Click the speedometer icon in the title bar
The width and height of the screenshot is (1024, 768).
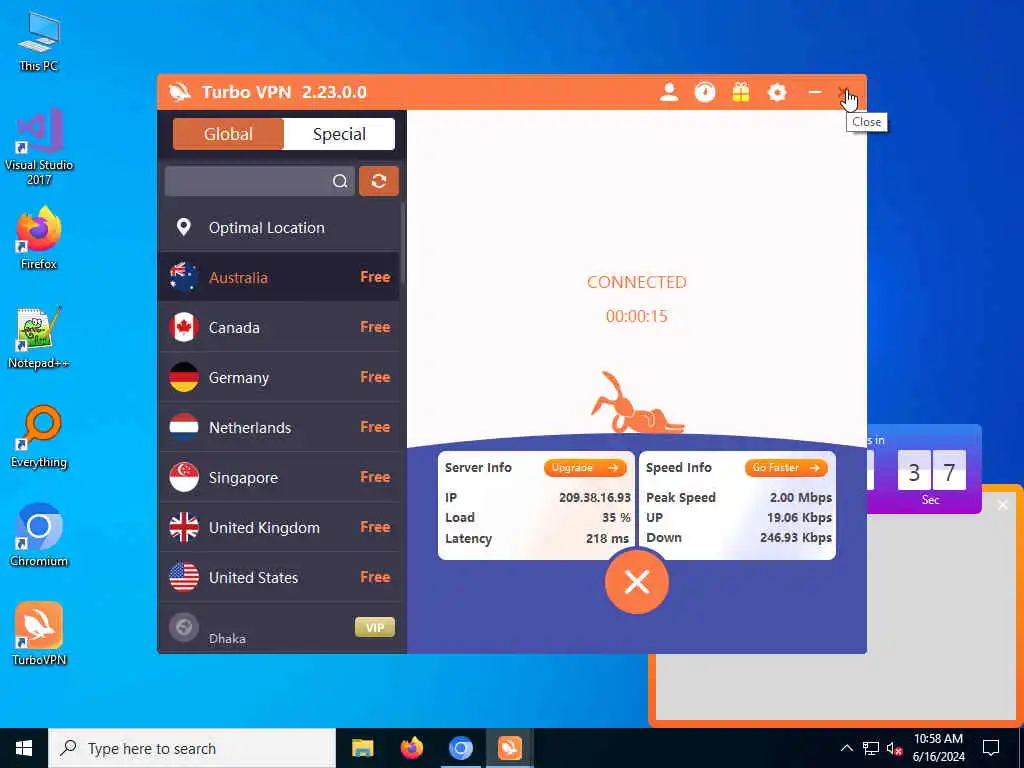705,92
